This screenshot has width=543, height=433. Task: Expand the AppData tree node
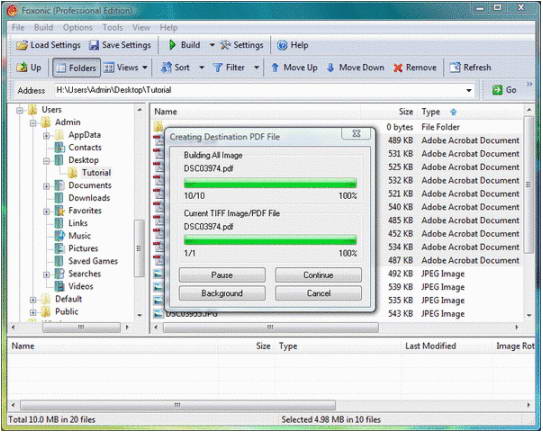click(46, 136)
